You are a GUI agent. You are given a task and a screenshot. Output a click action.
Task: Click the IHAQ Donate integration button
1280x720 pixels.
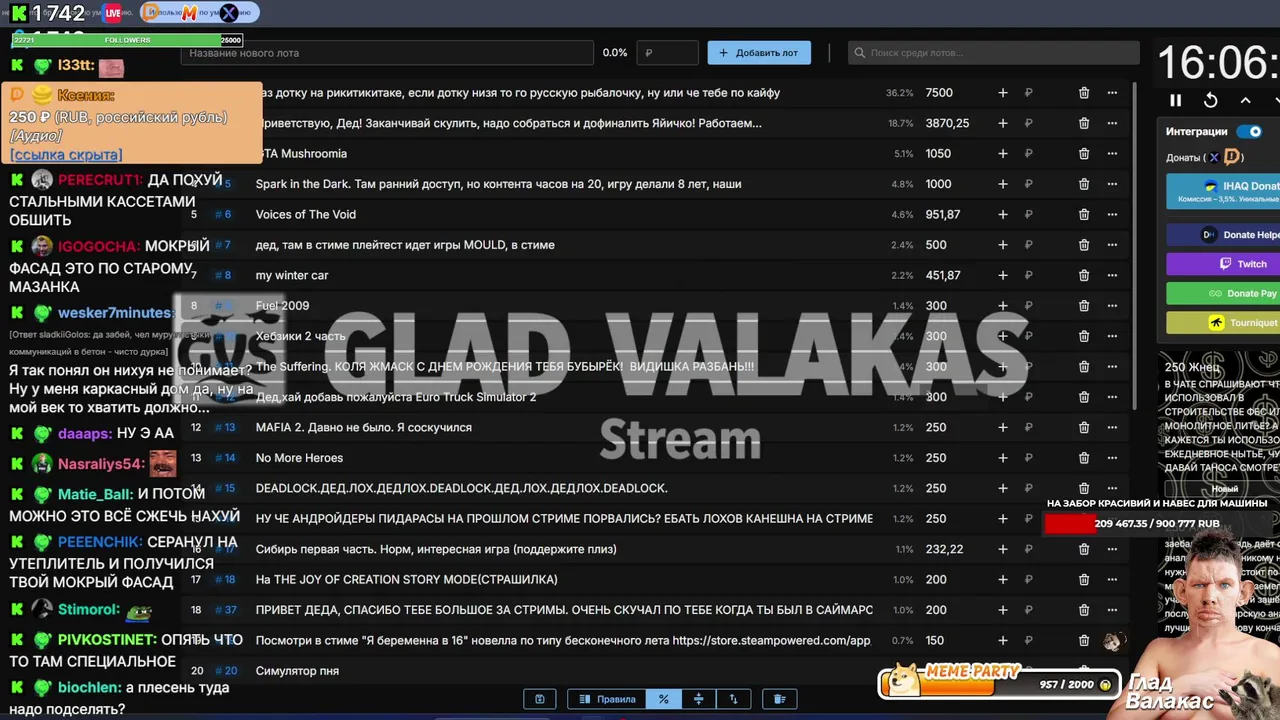tap(1223, 191)
